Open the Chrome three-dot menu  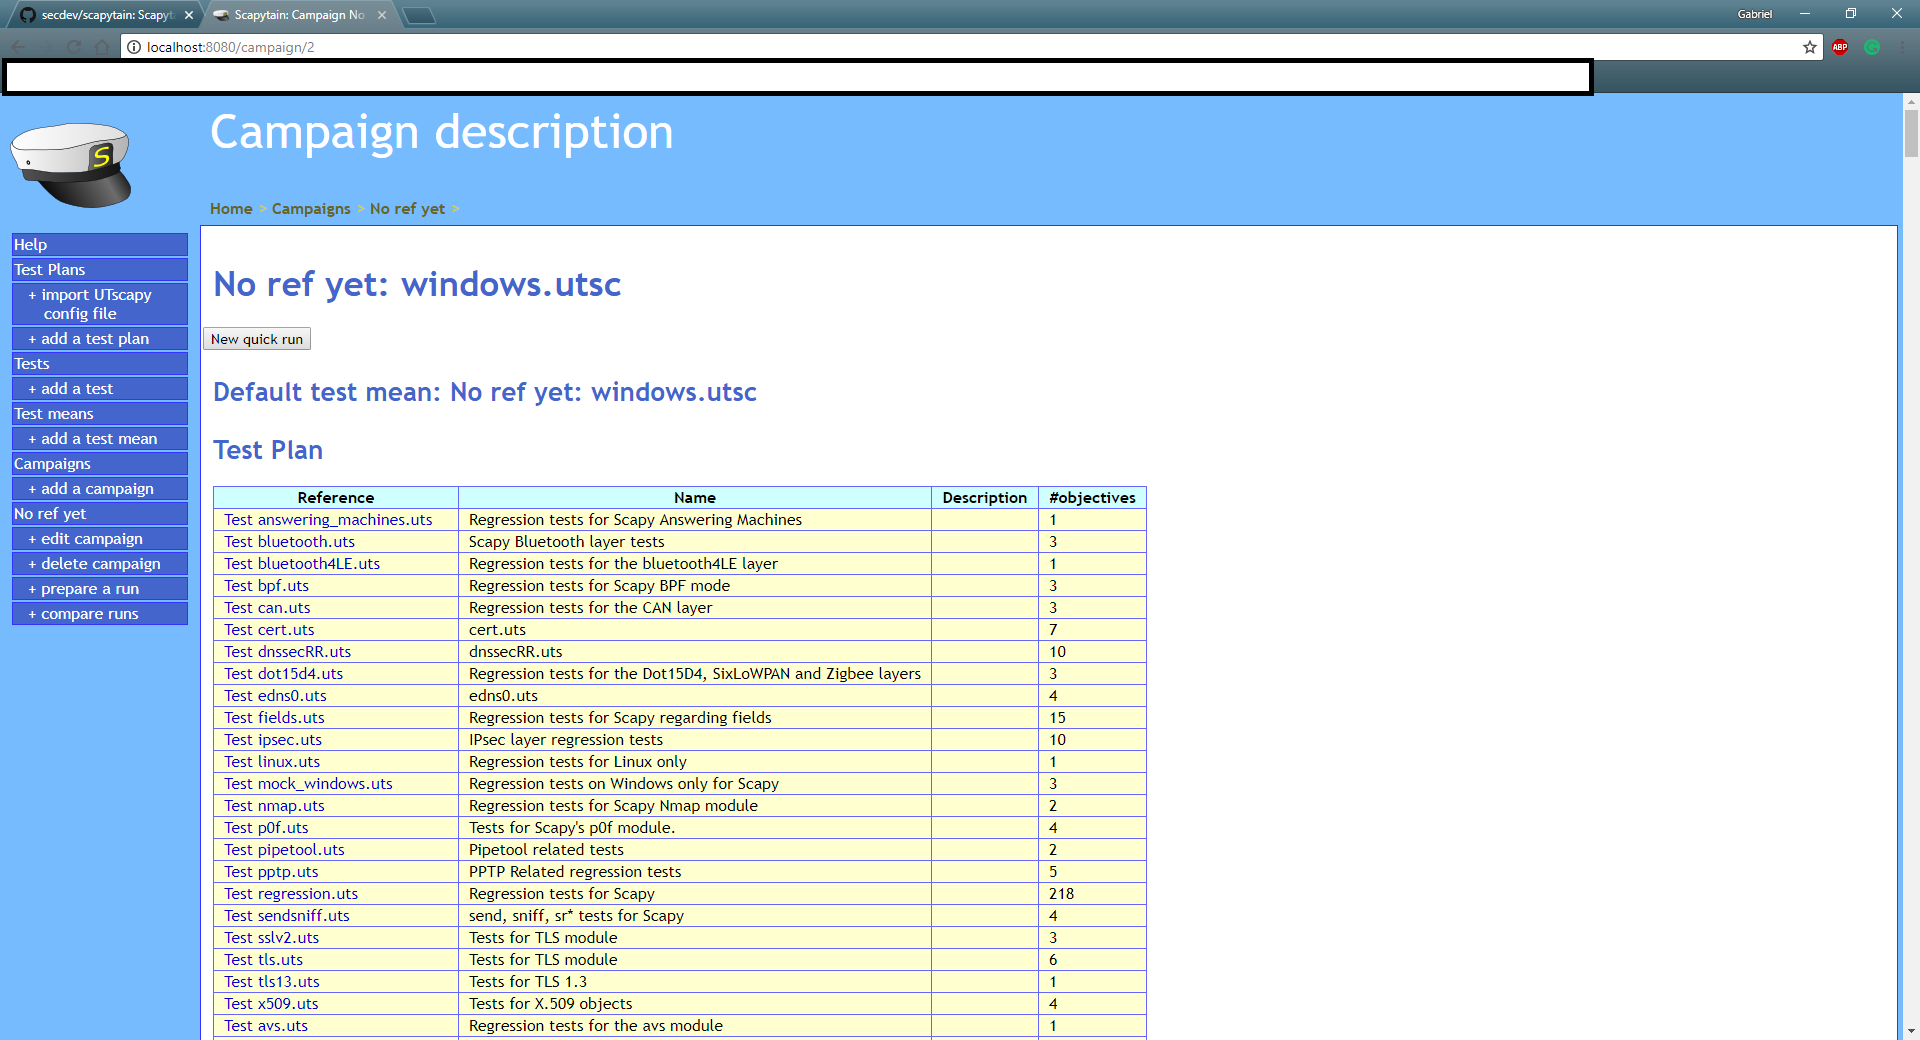coord(1903,47)
